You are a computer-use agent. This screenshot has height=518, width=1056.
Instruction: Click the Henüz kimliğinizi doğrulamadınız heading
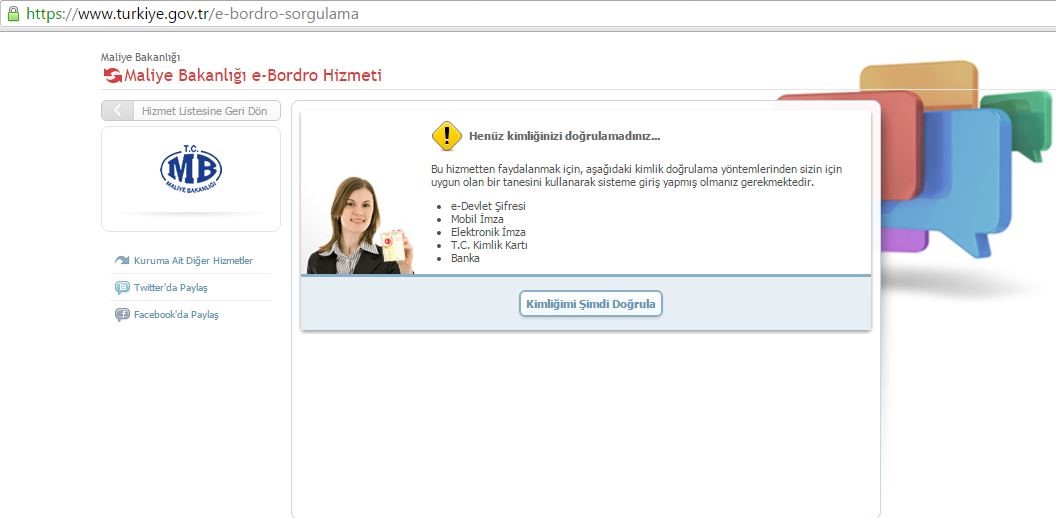tap(564, 136)
